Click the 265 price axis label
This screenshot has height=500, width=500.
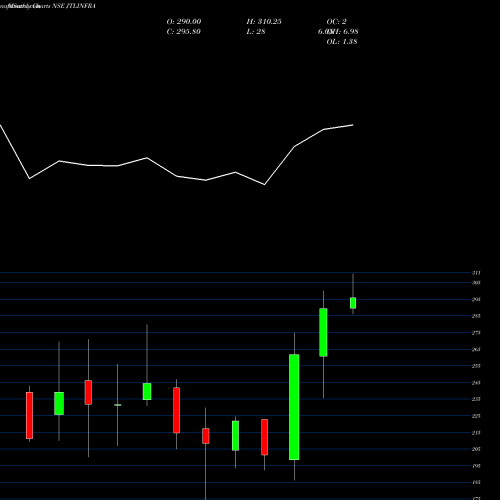point(476,349)
